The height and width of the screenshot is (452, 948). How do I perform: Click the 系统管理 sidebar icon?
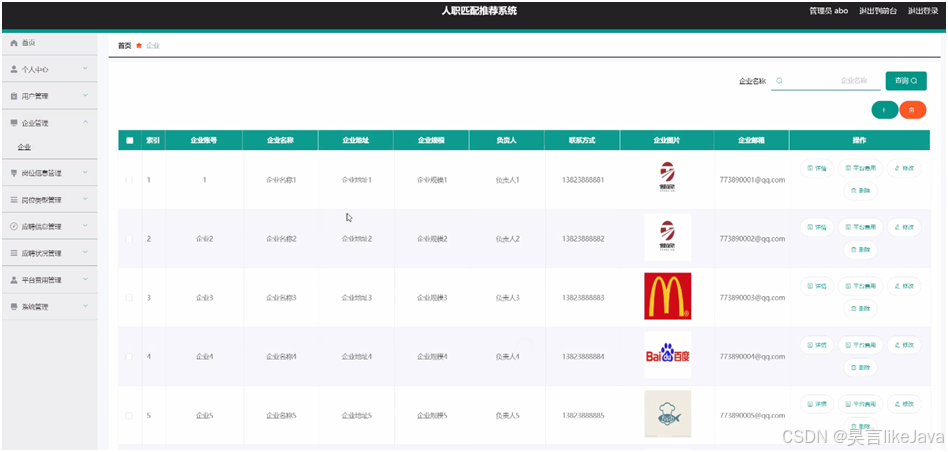pos(15,307)
